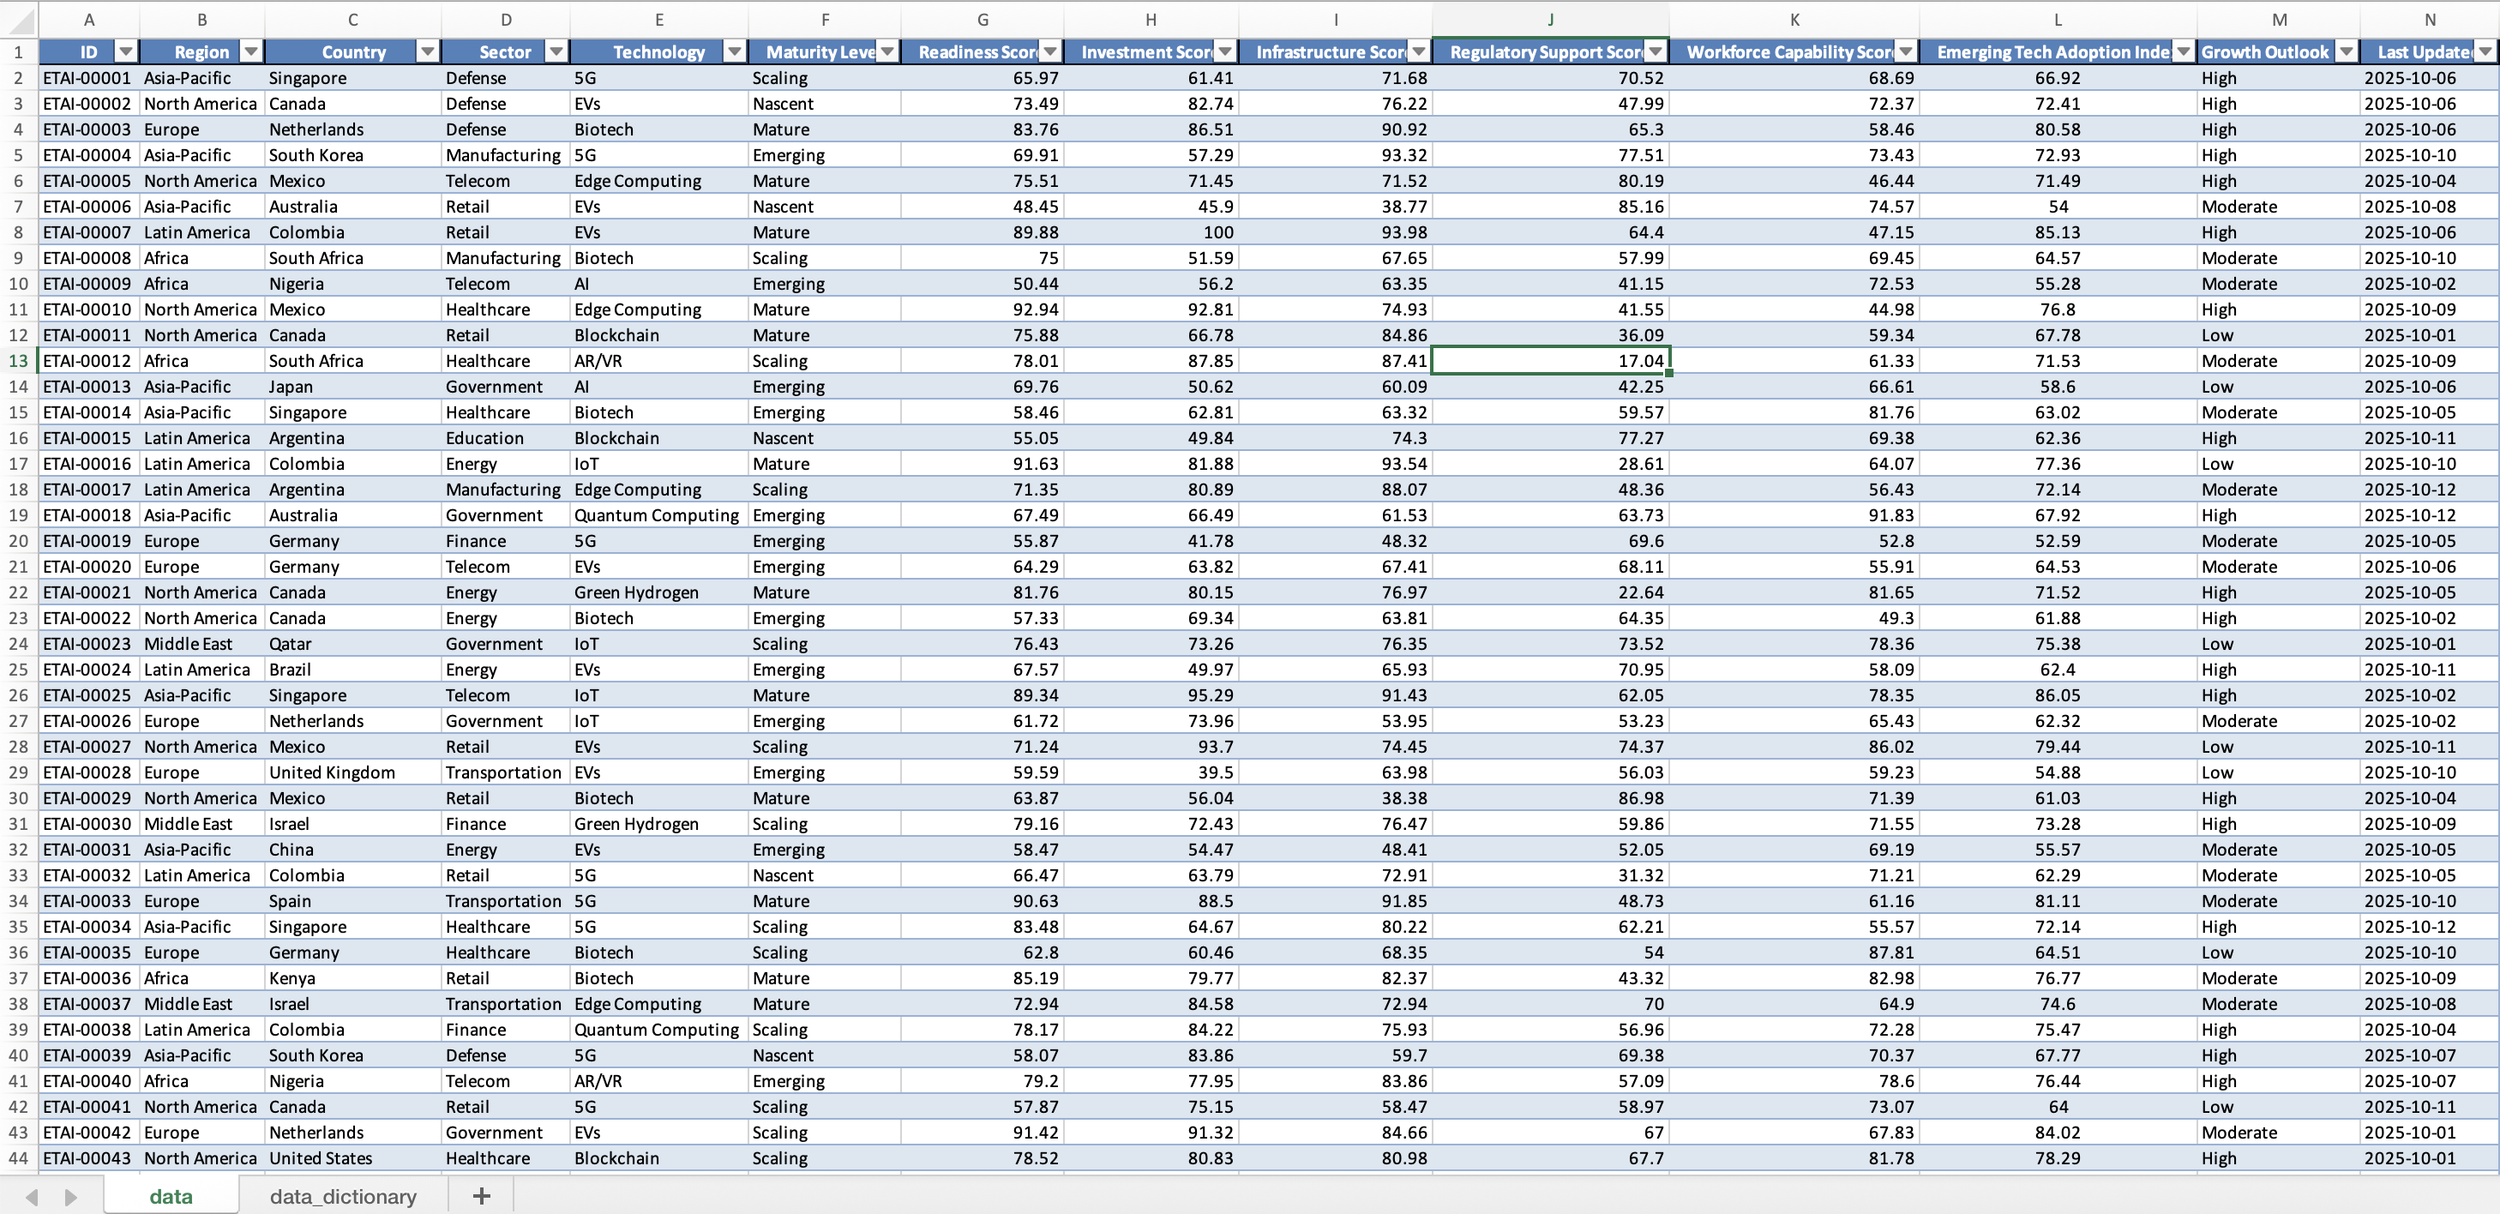The height and width of the screenshot is (1214, 2500).
Task: Select column J header
Action: click(1550, 20)
